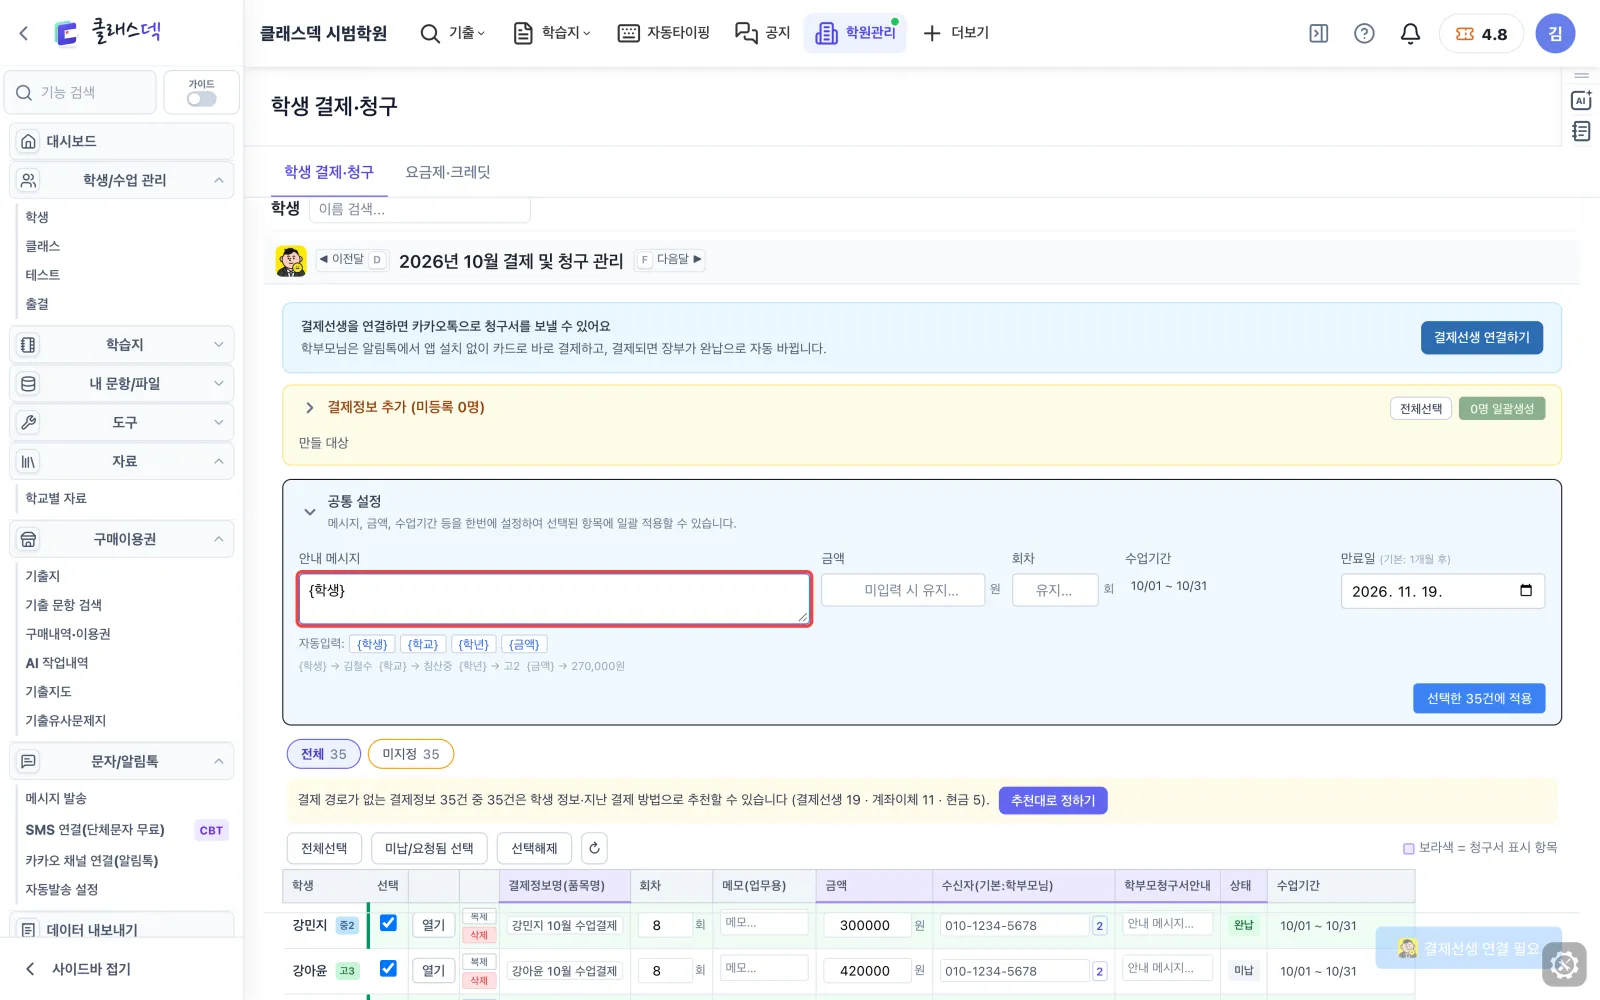Filter by the 미지정 35 chip
The width and height of the screenshot is (1600, 1000).
coord(411,754)
